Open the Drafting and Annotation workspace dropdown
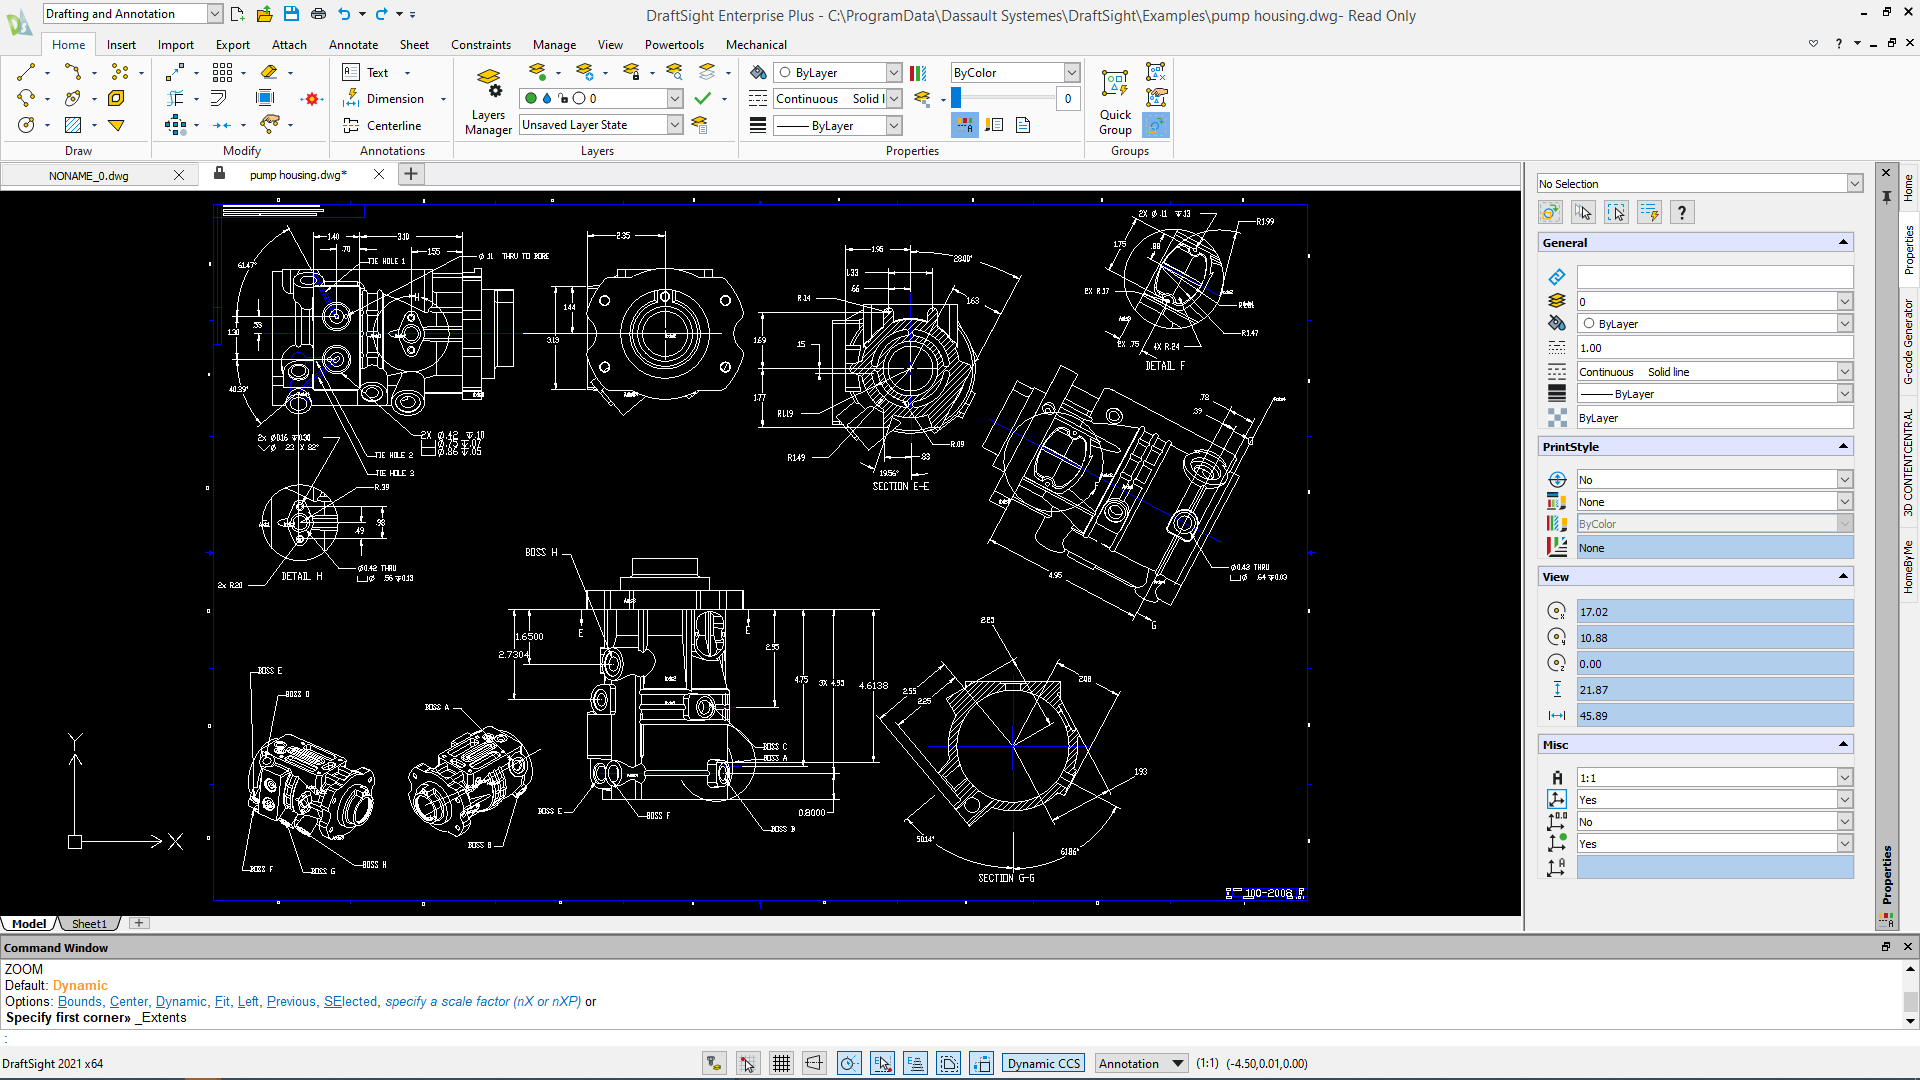Image resolution: width=1920 pixels, height=1080 pixels. pos(215,14)
